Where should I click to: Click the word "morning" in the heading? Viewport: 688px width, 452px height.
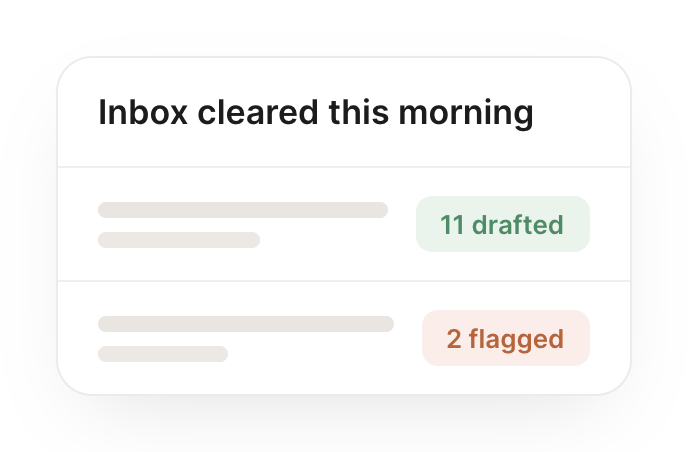coord(466,114)
